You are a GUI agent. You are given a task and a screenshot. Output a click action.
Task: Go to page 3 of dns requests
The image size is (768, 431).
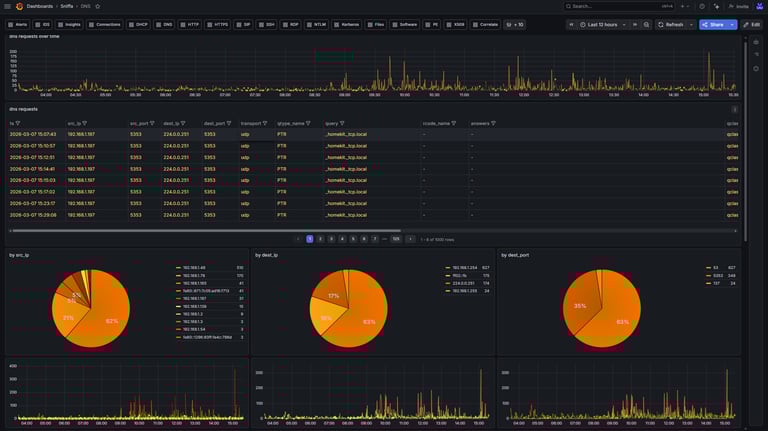pyautogui.click(x=331, y=239)
